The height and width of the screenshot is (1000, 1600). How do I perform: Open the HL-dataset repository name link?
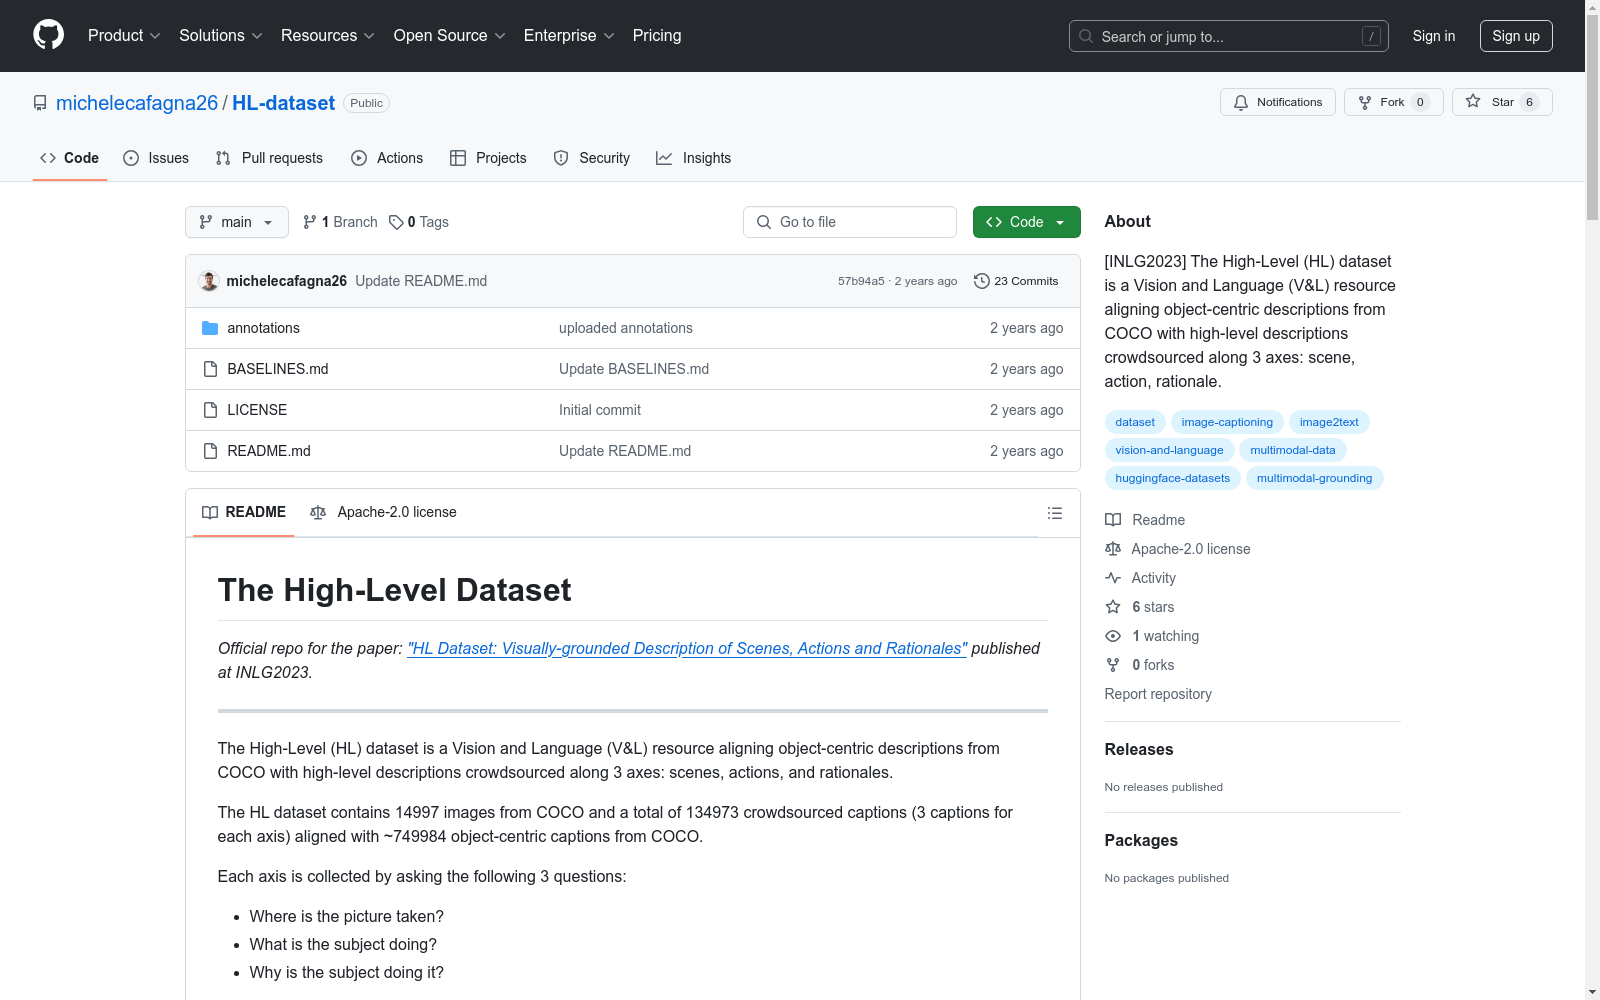coord(284,103)
